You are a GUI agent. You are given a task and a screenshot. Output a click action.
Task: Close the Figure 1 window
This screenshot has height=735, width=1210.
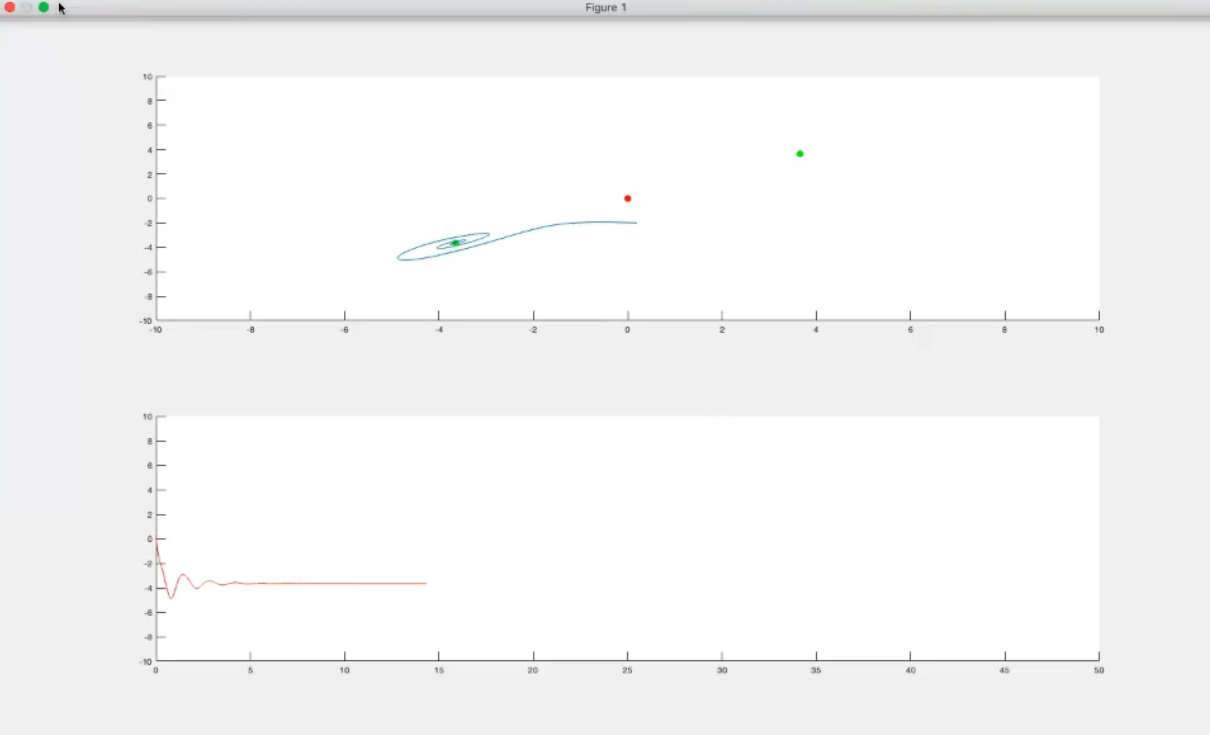pyautogui.click(x=10, y=7)
